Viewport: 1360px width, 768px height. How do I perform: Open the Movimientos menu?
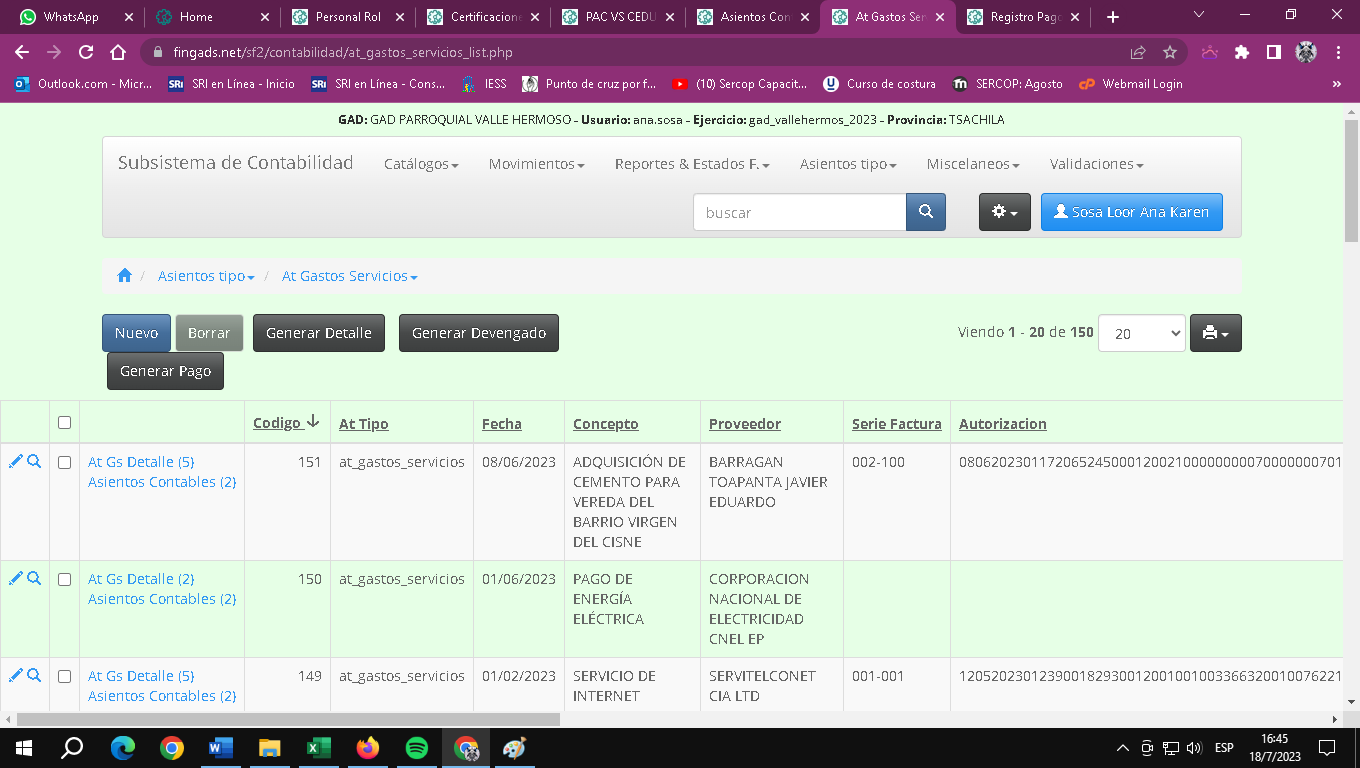(x=535, y=164)
